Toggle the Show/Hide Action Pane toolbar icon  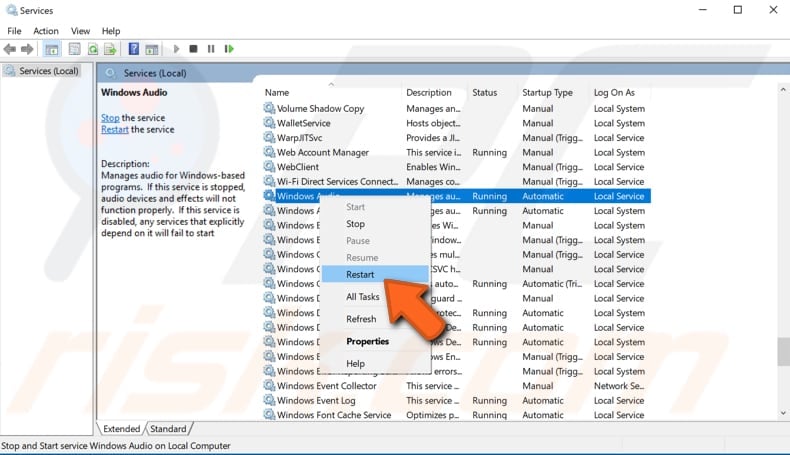tap(152, 49)
